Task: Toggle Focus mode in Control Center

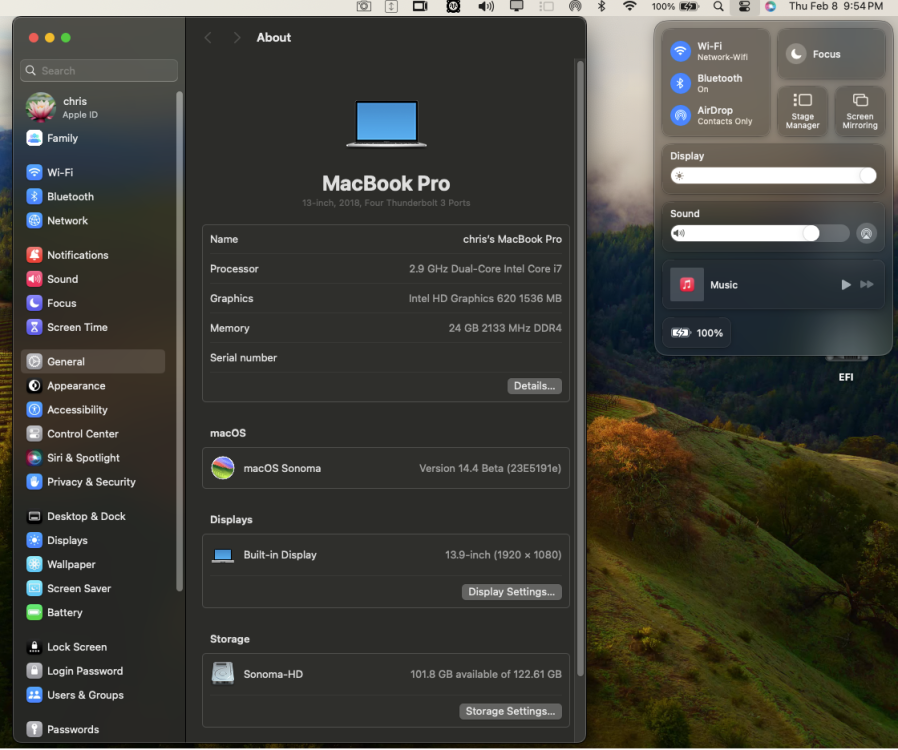Action: click(830, 54)
